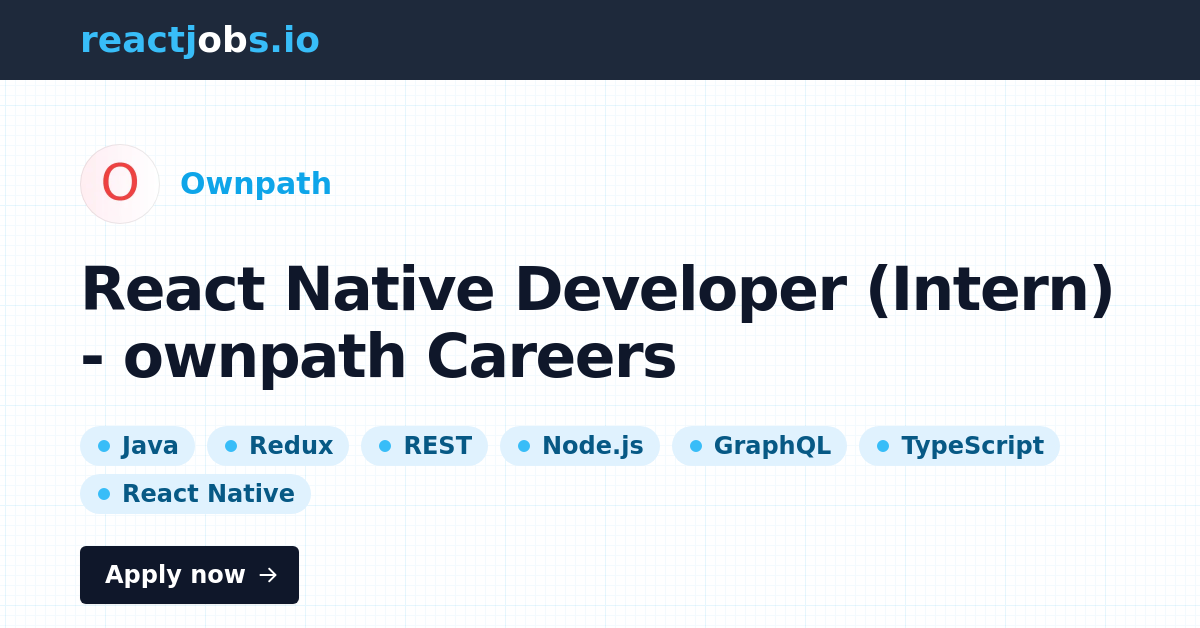Toggle the REST skill tag

[424, 445]
